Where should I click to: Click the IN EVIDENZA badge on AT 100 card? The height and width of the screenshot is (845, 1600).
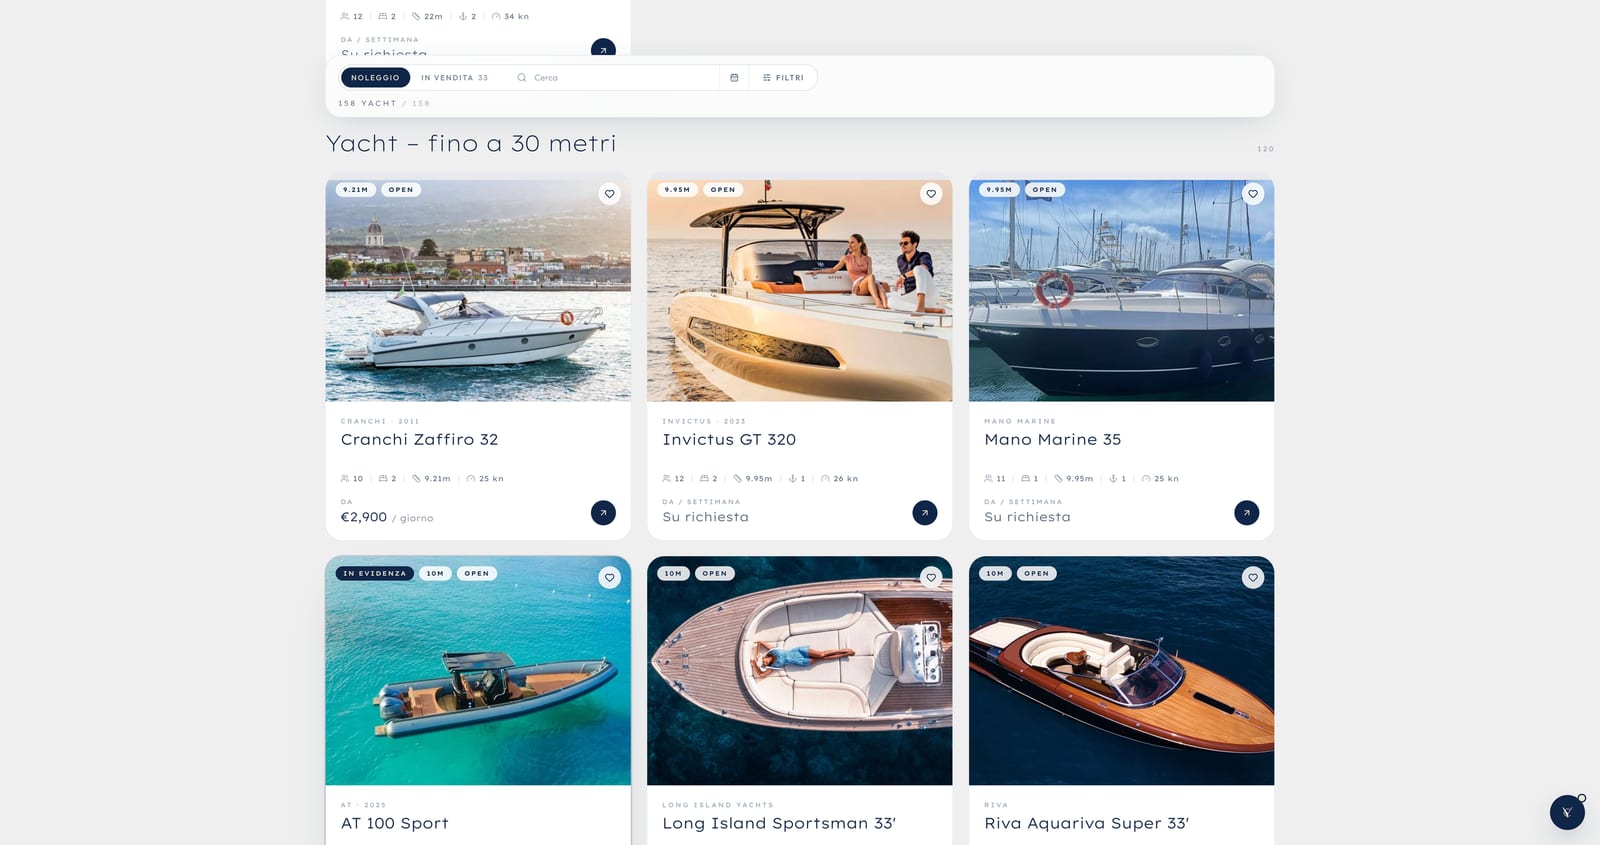(375, 574)
